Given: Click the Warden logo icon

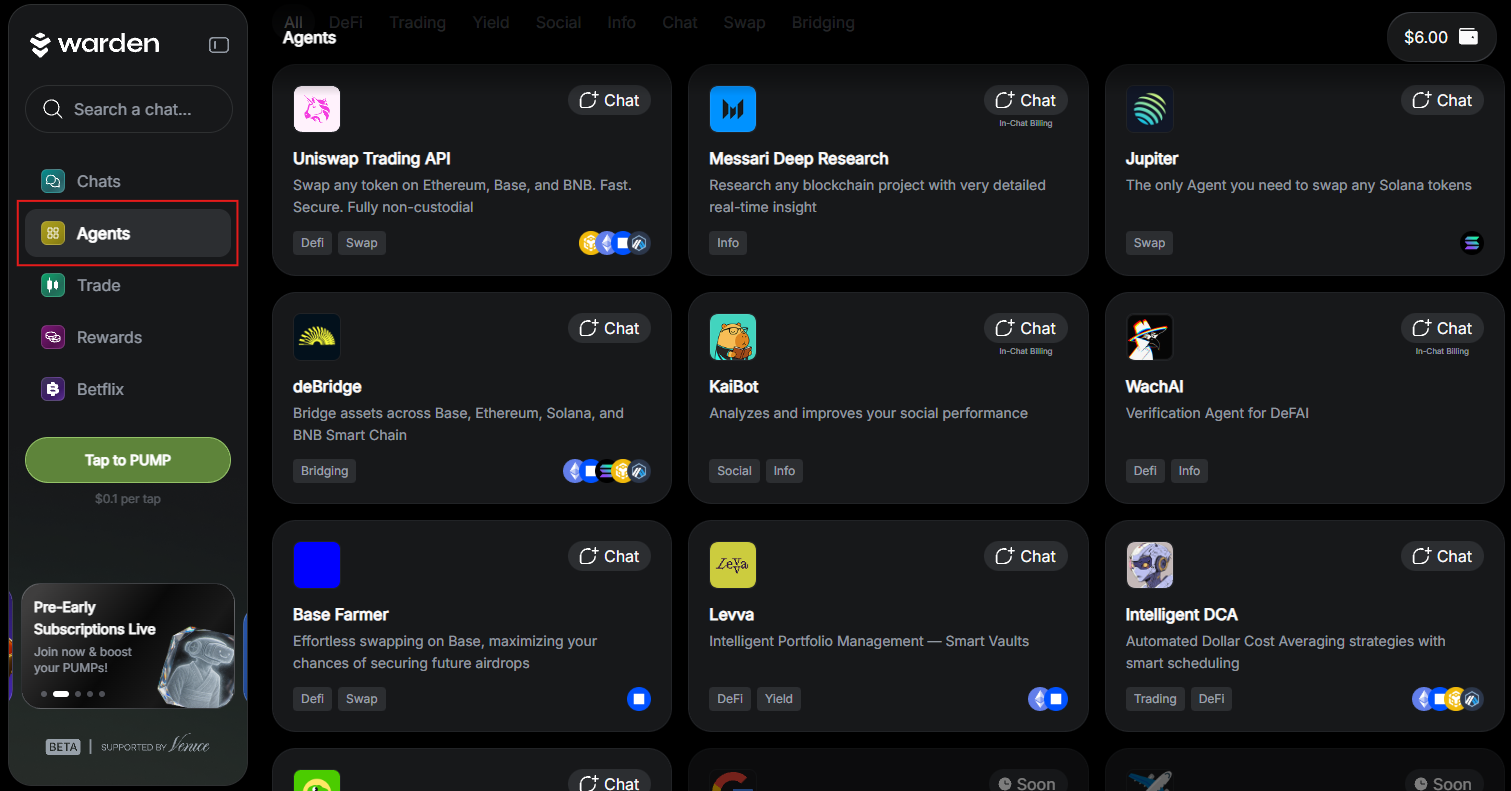Looking at the screenshot, I should tap(40, 45).
